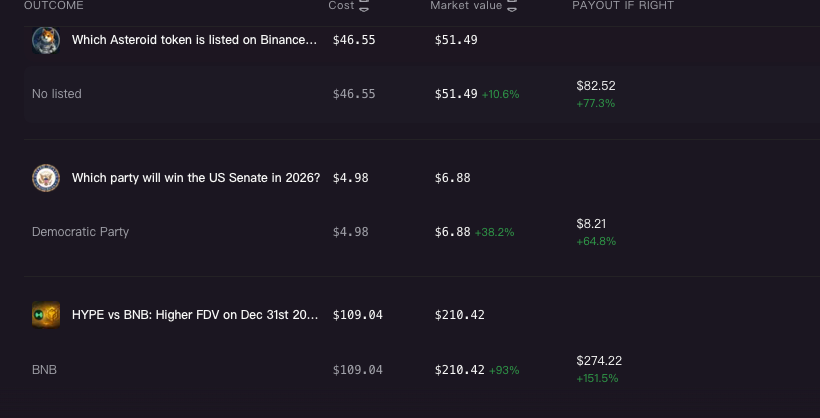Screen dimensions: 820x418
Task: Open 'HYPE vs BNB: Higher FDV' market
Action: click(195, 315)
